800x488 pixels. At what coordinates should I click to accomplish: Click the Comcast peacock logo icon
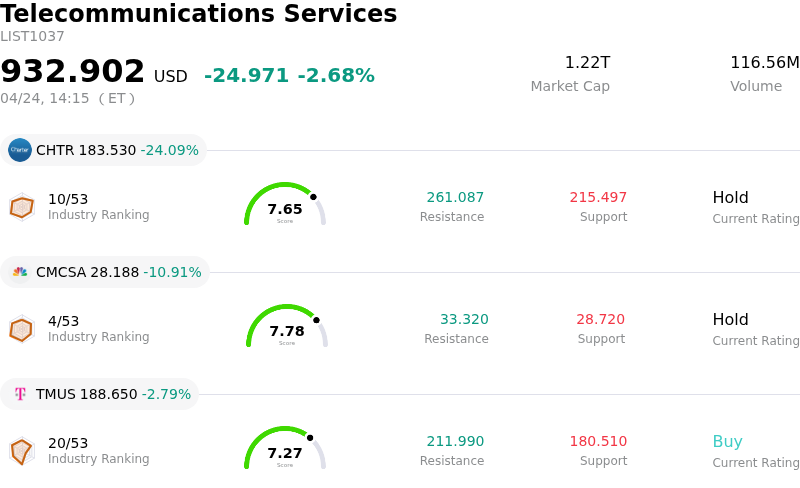20,272
